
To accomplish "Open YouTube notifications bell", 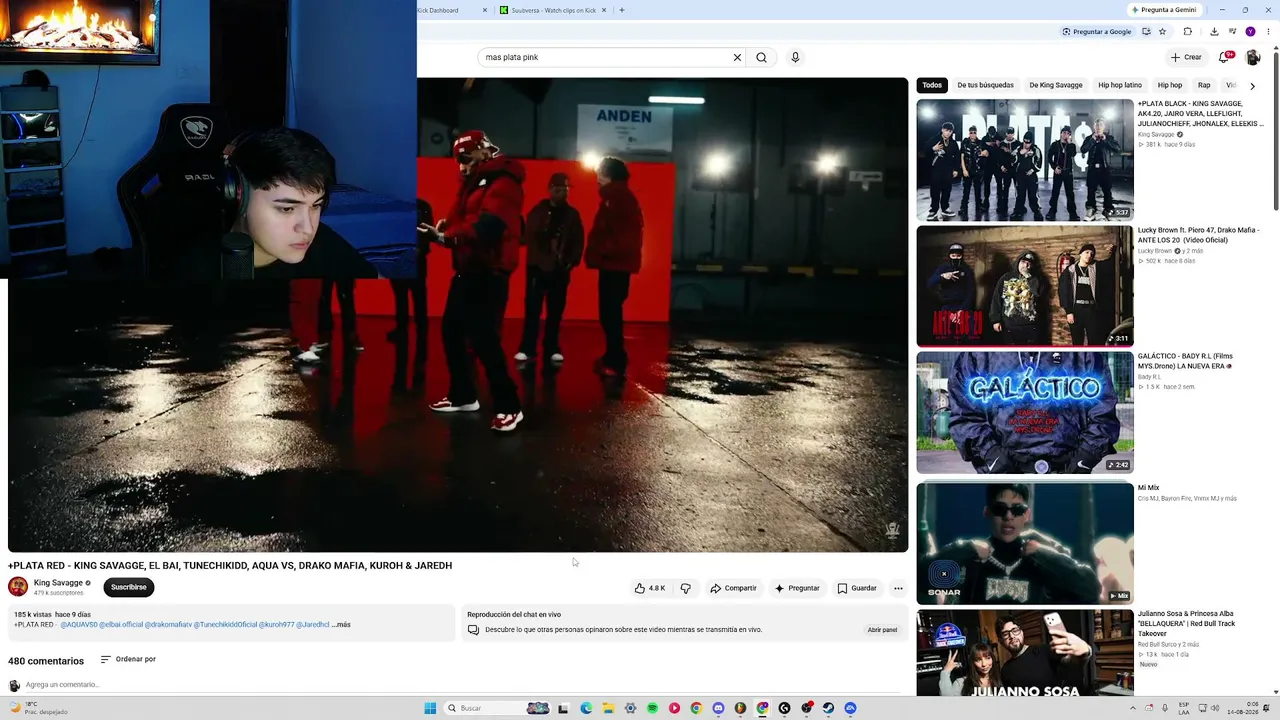I will tap(1224, 57).
